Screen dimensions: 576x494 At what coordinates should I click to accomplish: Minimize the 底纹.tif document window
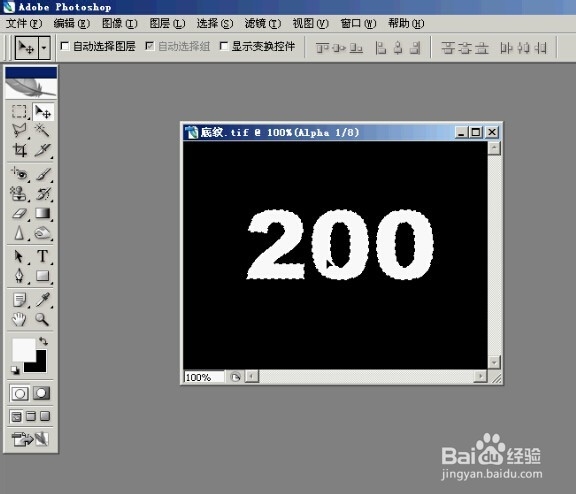461,132
